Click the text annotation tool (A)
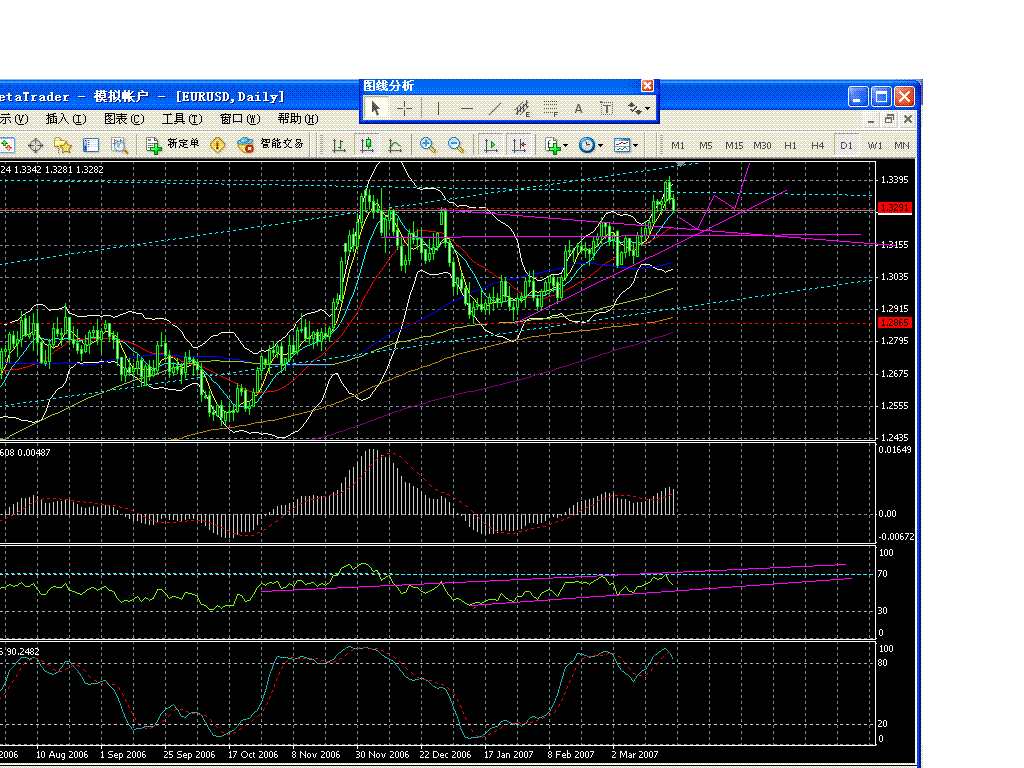 [x=578, y=108]
